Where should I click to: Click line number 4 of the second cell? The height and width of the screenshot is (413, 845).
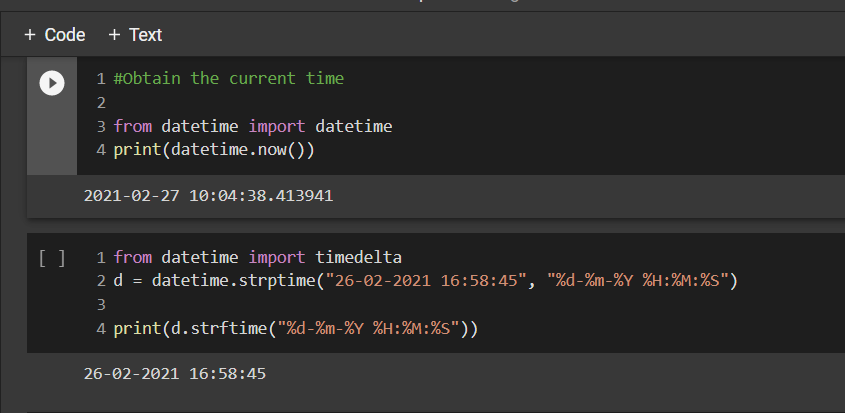[x=101, y=328]
